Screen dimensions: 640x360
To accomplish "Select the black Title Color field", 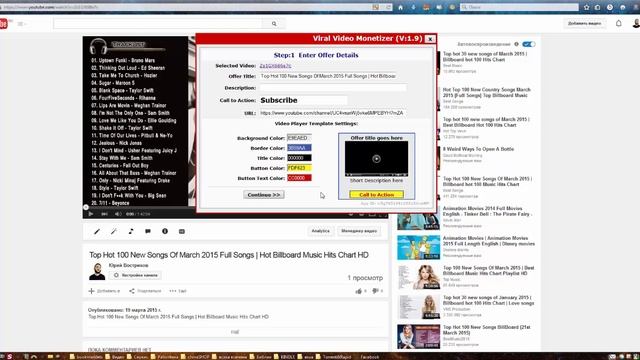I will pos(299,158).
